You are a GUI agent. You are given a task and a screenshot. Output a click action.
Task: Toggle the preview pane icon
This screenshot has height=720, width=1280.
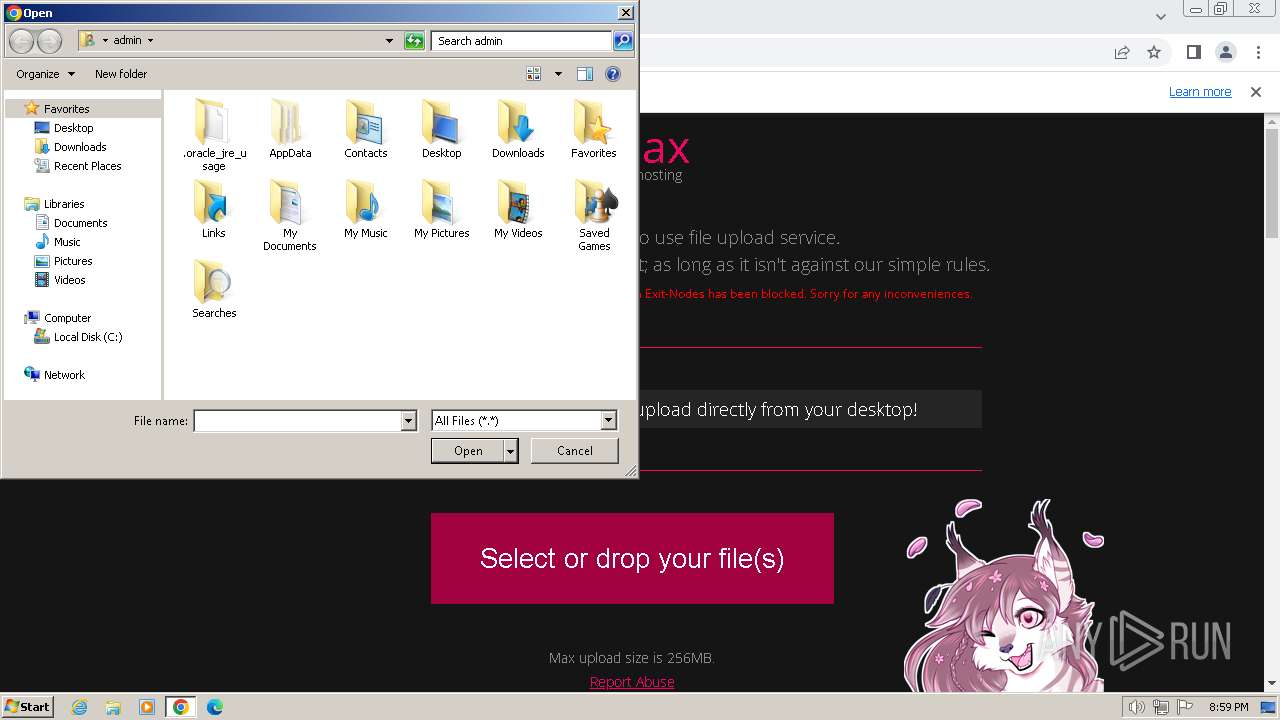585,74
